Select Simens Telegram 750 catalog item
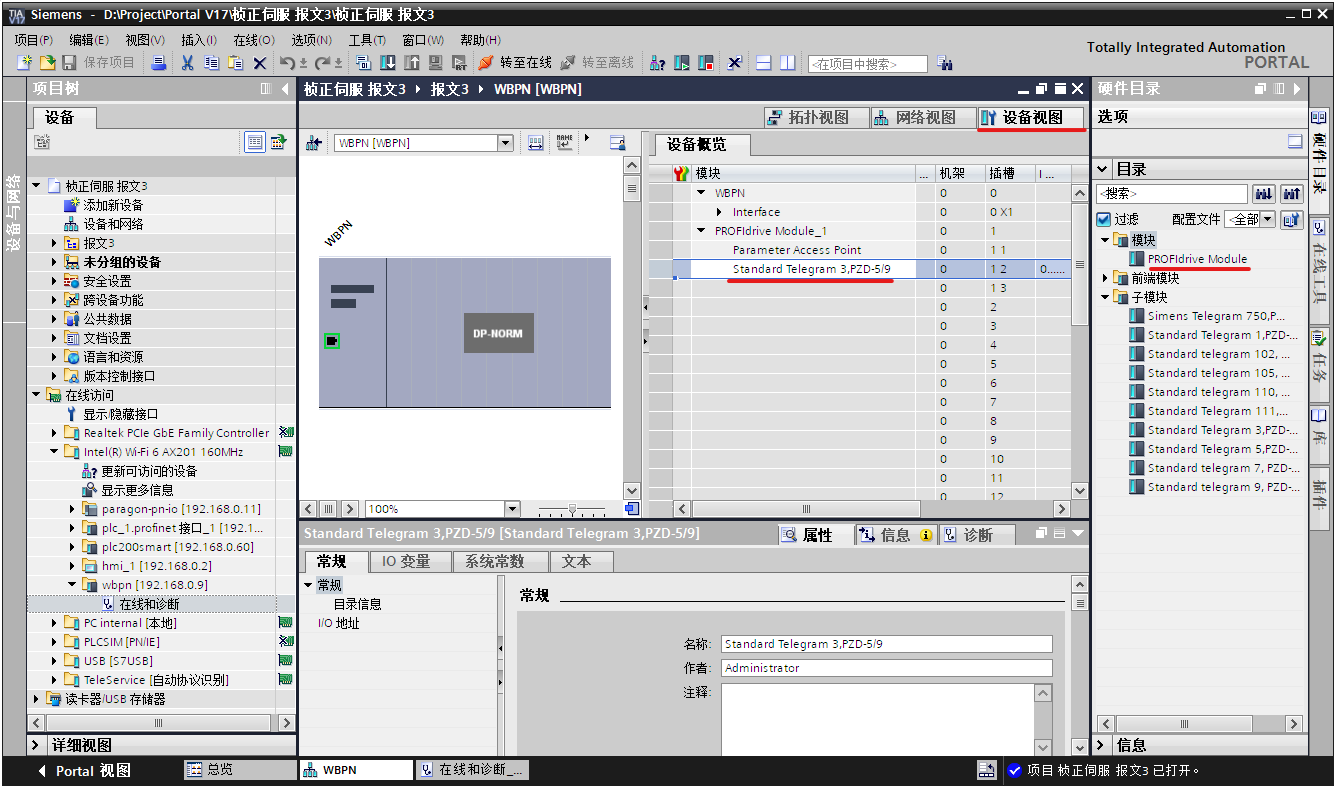 tap(1216, 316)
